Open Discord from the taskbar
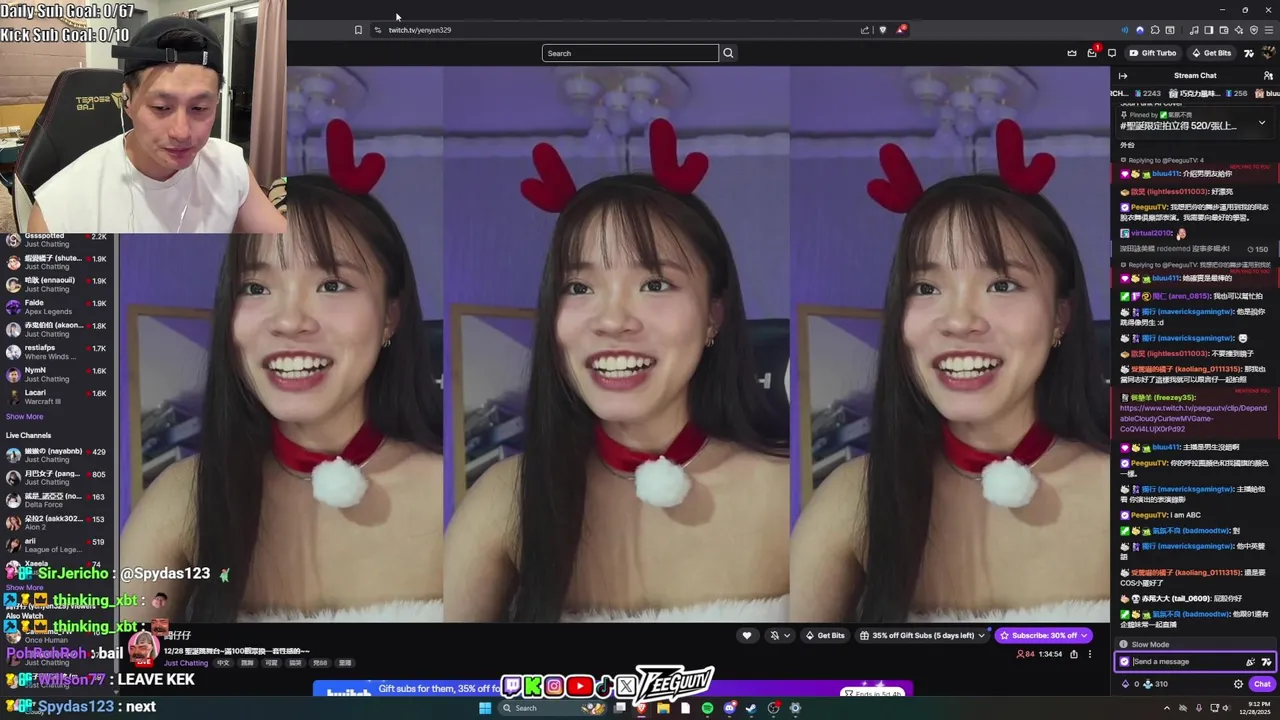 coord(730,708)
